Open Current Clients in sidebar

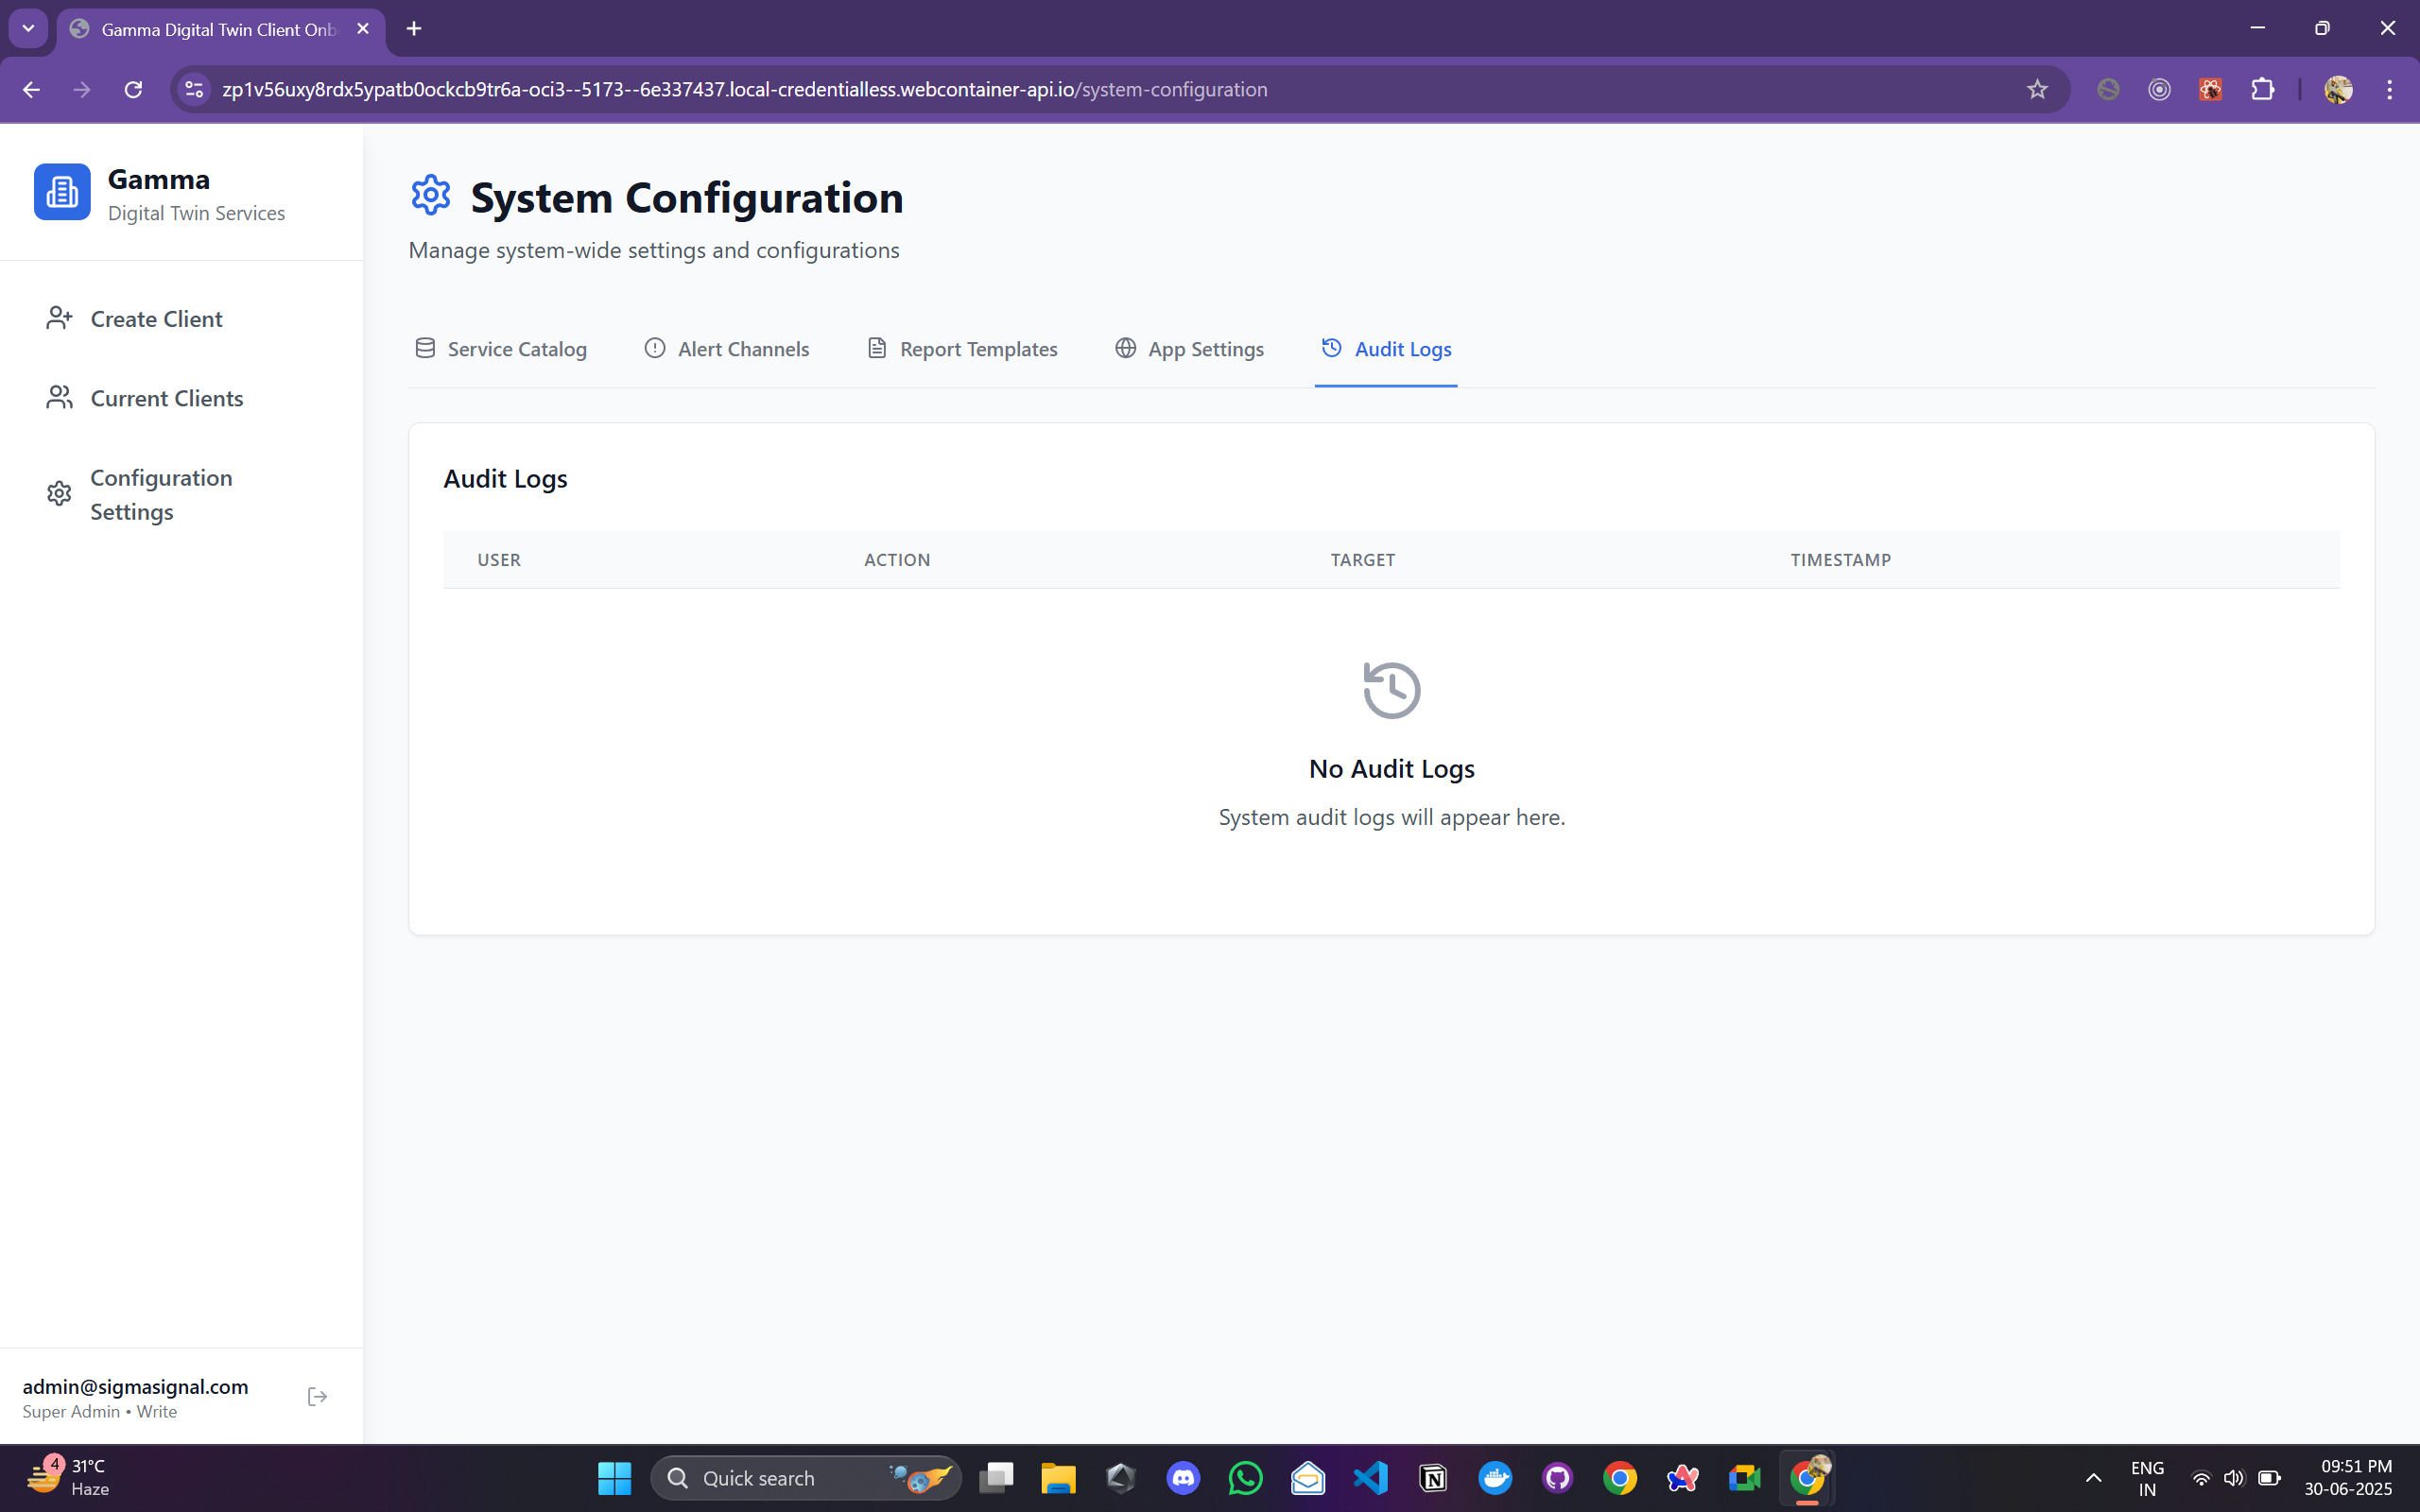coord(166,398)
